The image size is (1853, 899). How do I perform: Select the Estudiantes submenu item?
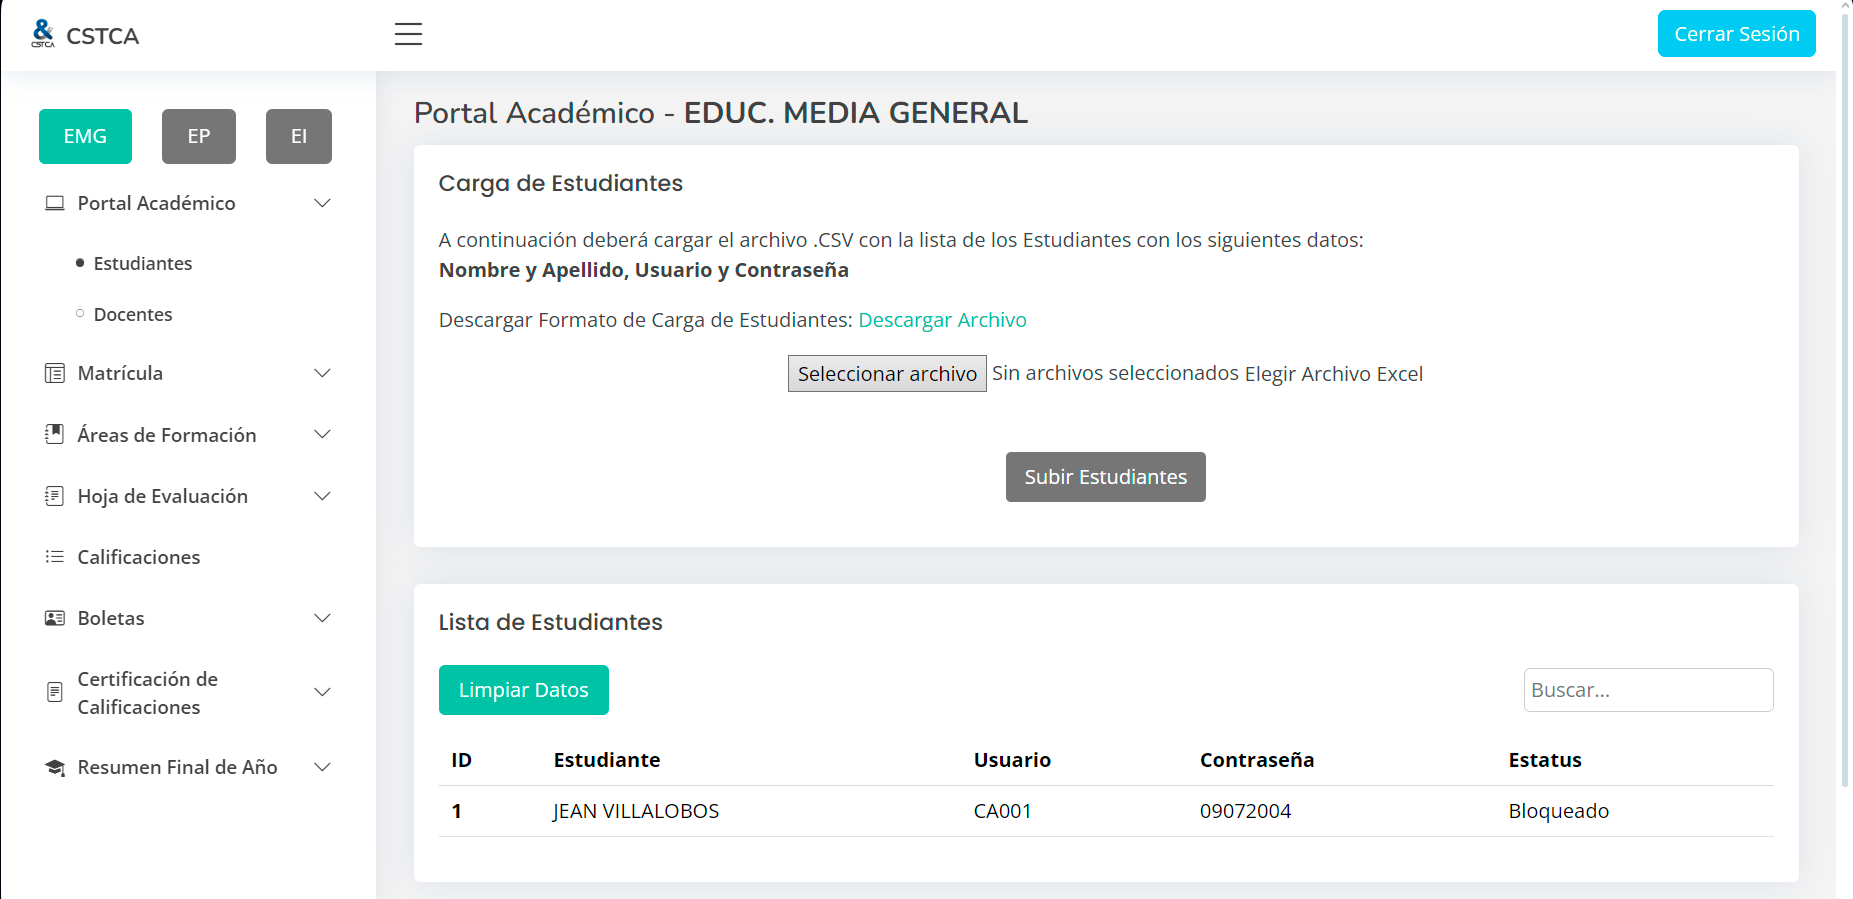[x=143, y=263]
